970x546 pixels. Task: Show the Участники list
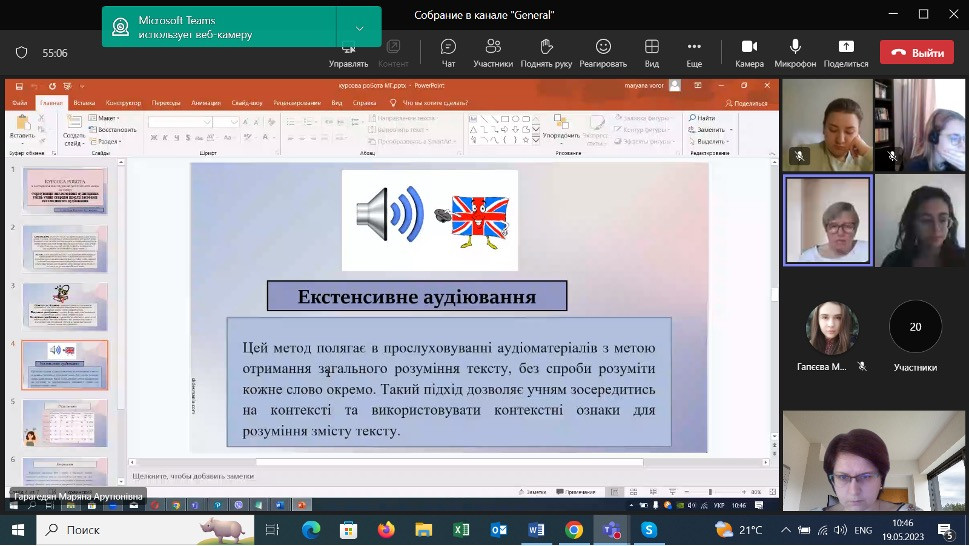point(493,52)
